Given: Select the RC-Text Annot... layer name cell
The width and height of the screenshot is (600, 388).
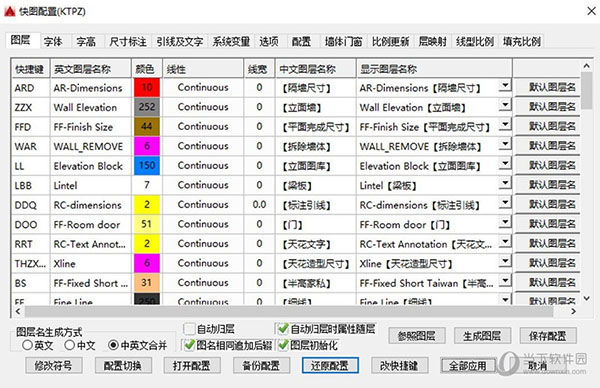Looking at the screenshot, I should tap(91, 244).
